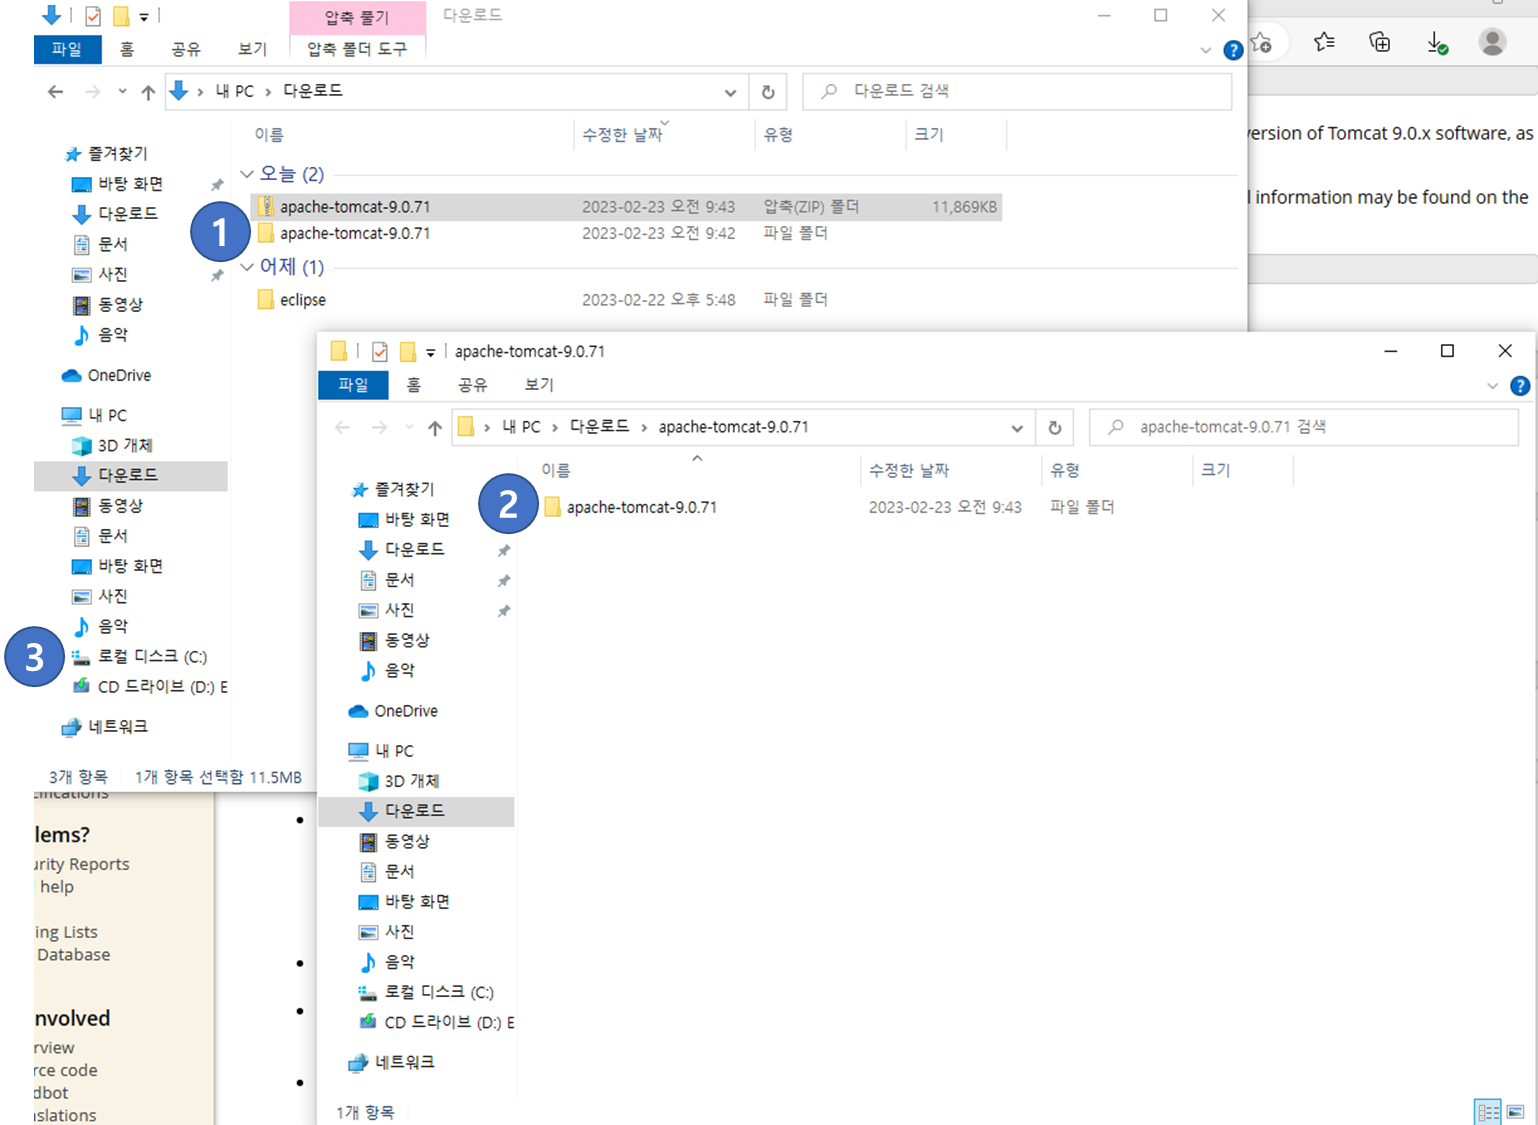Viewport: 1538px width, 1125px height.
Task: Click new folder quick access icon in front window
Action: click(x=408, y=352)
